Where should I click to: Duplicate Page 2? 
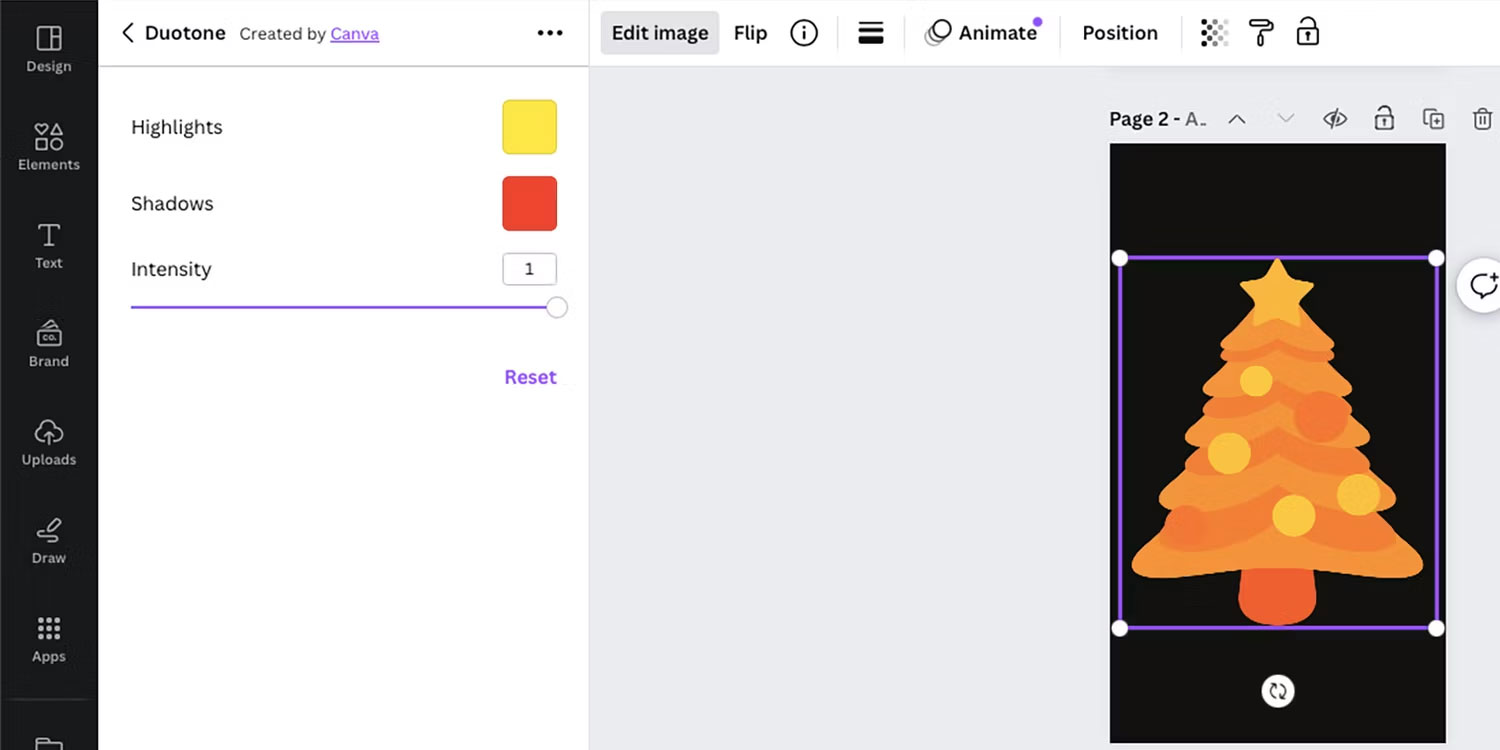coord(1433,118)
